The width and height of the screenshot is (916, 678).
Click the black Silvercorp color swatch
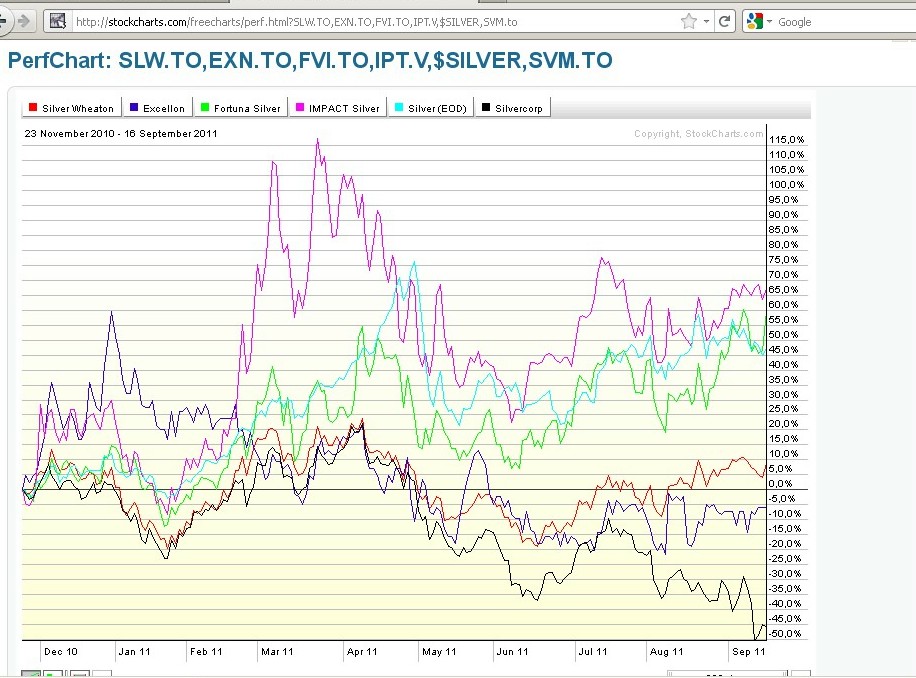point(485,108)
